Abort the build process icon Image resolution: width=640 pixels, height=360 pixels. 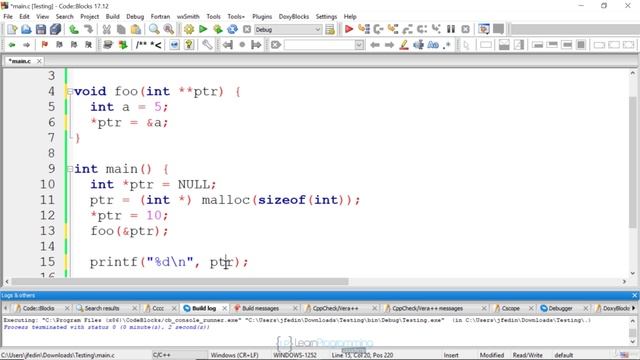(247, 29)
